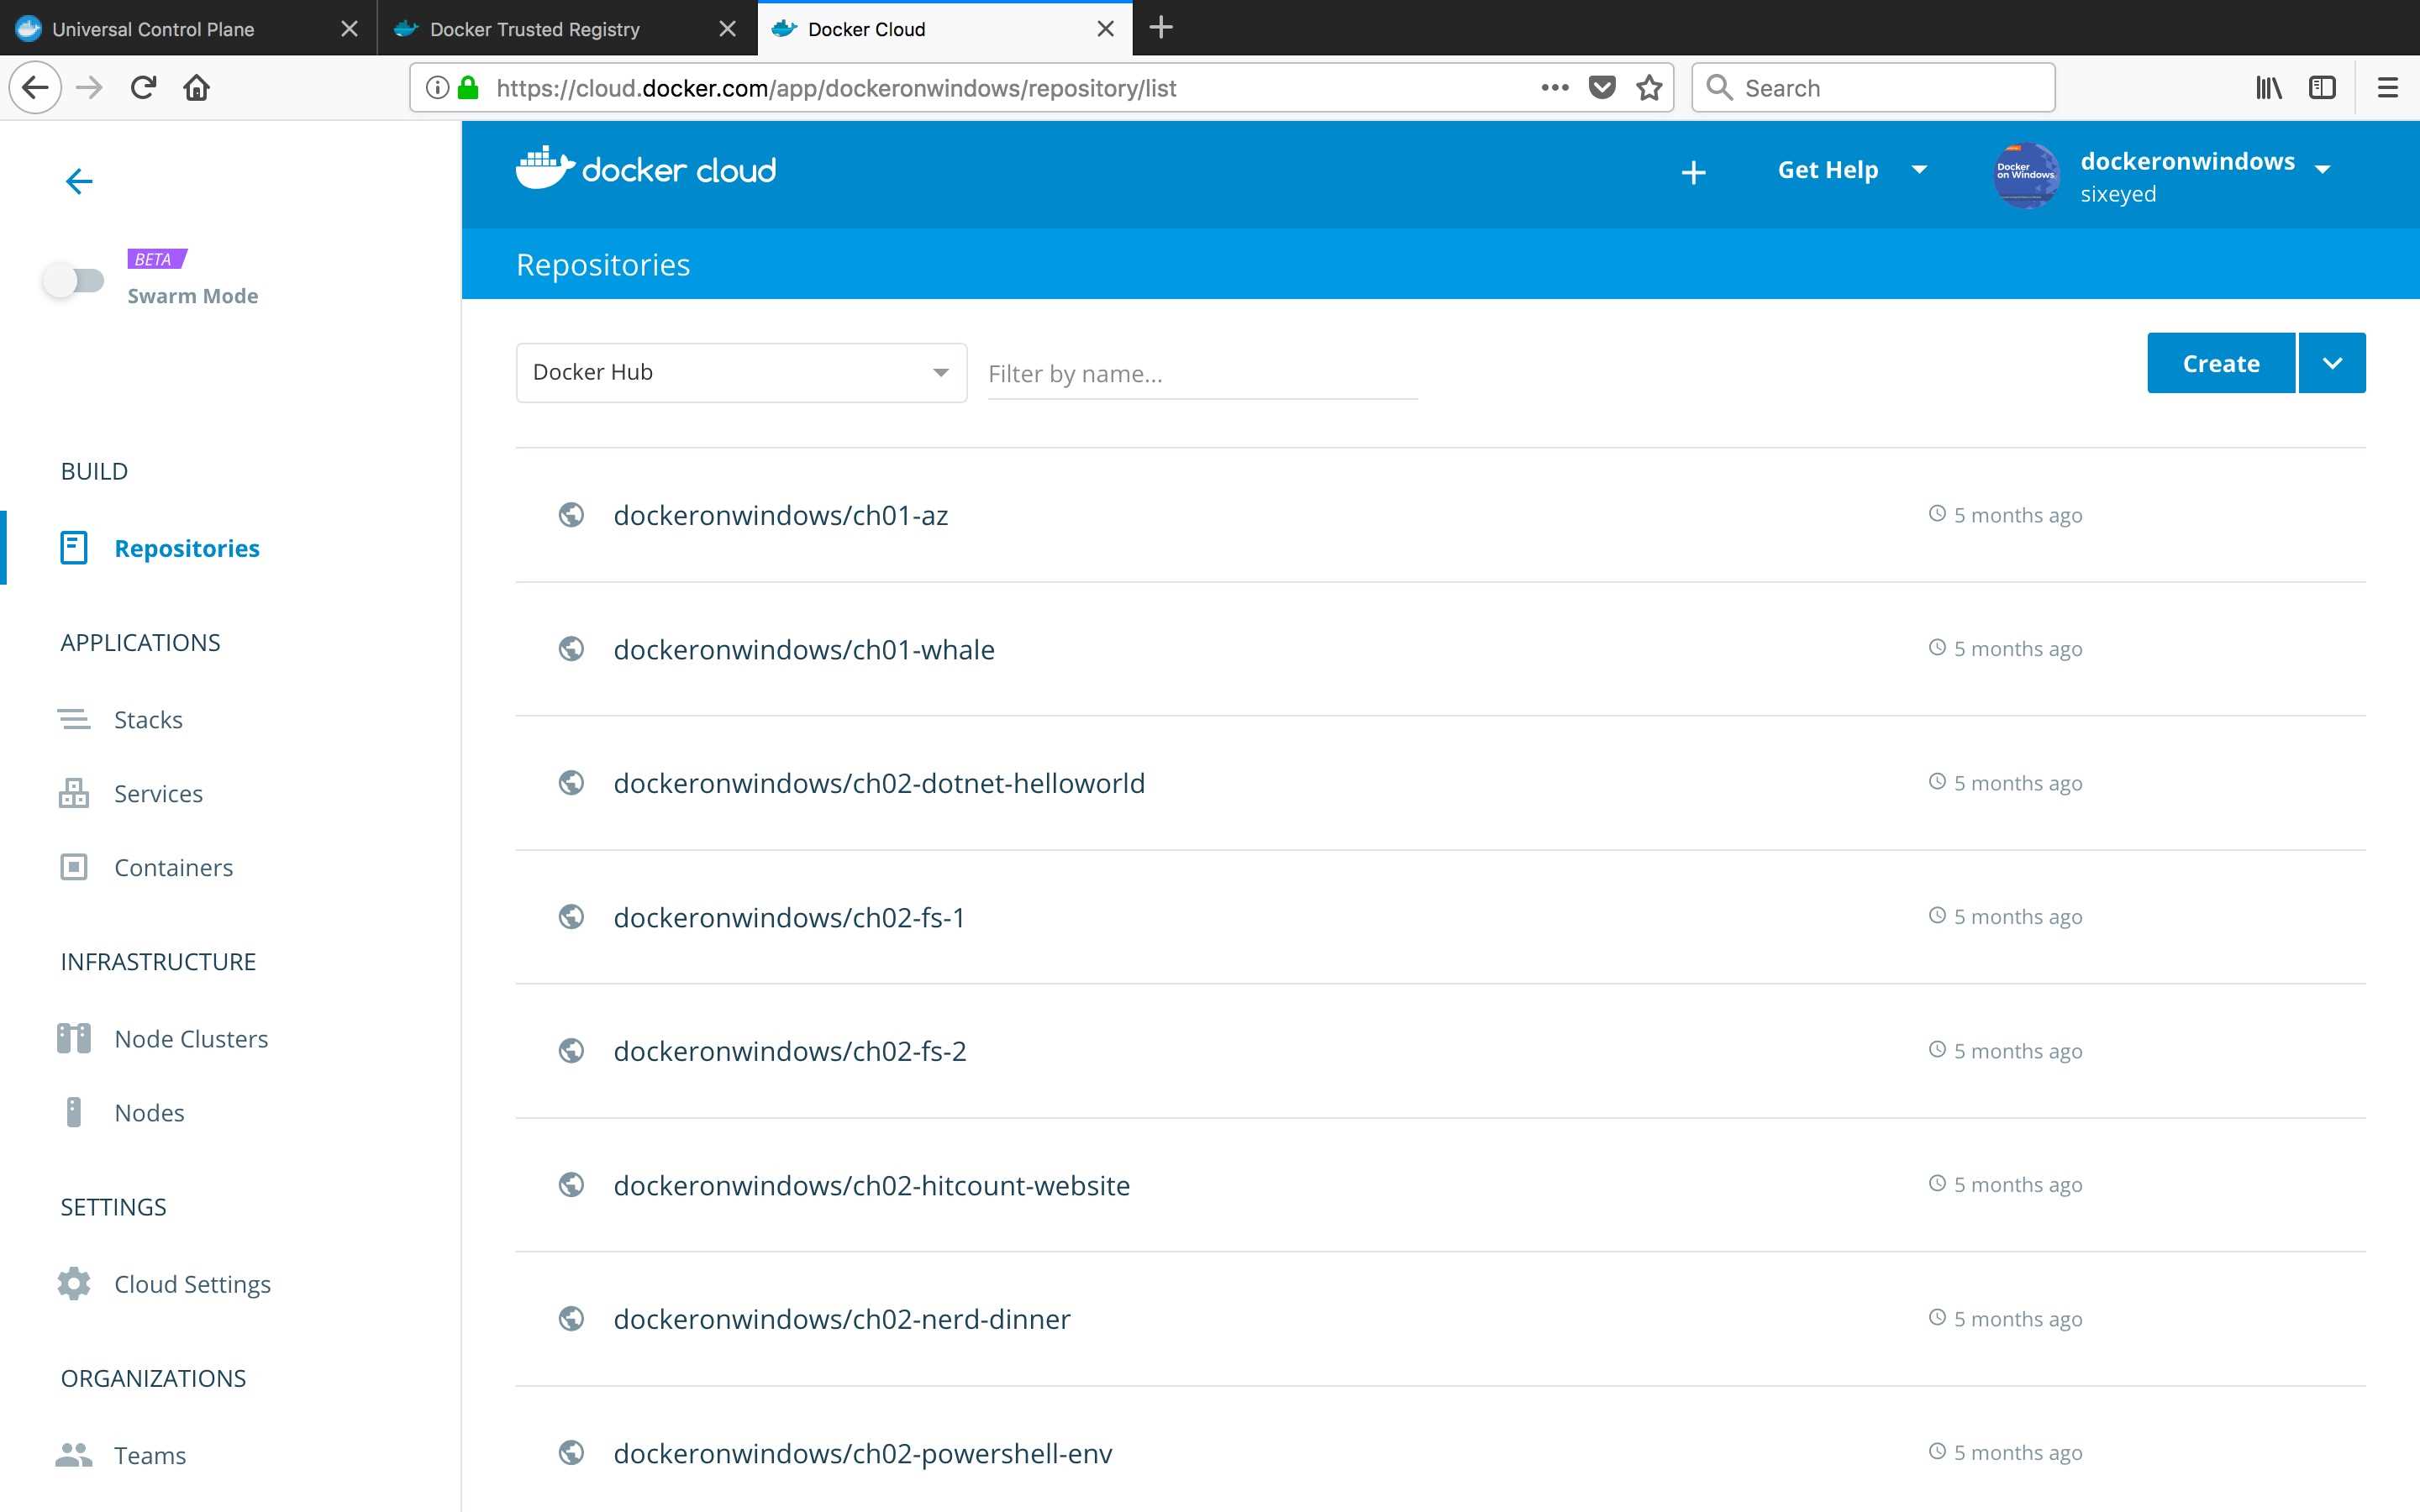Select the Services icon in the sidebar
The image size is (2420, 1512).
pos(73,793)
